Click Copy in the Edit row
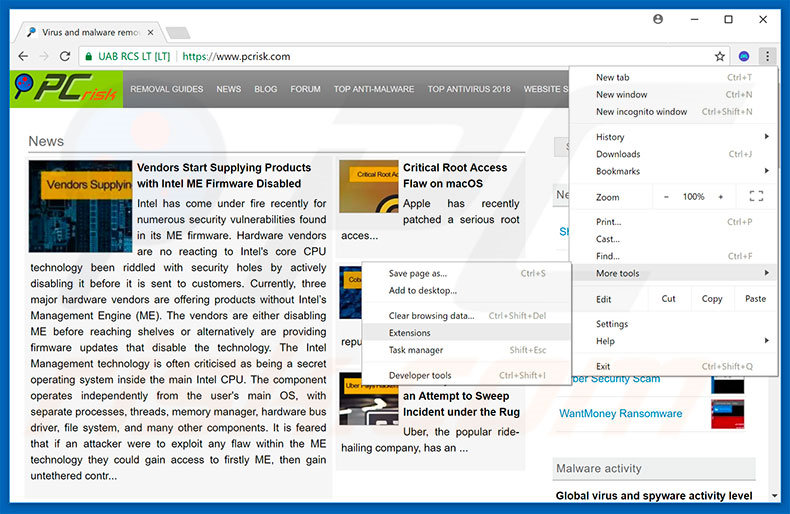 coord(712,299)
